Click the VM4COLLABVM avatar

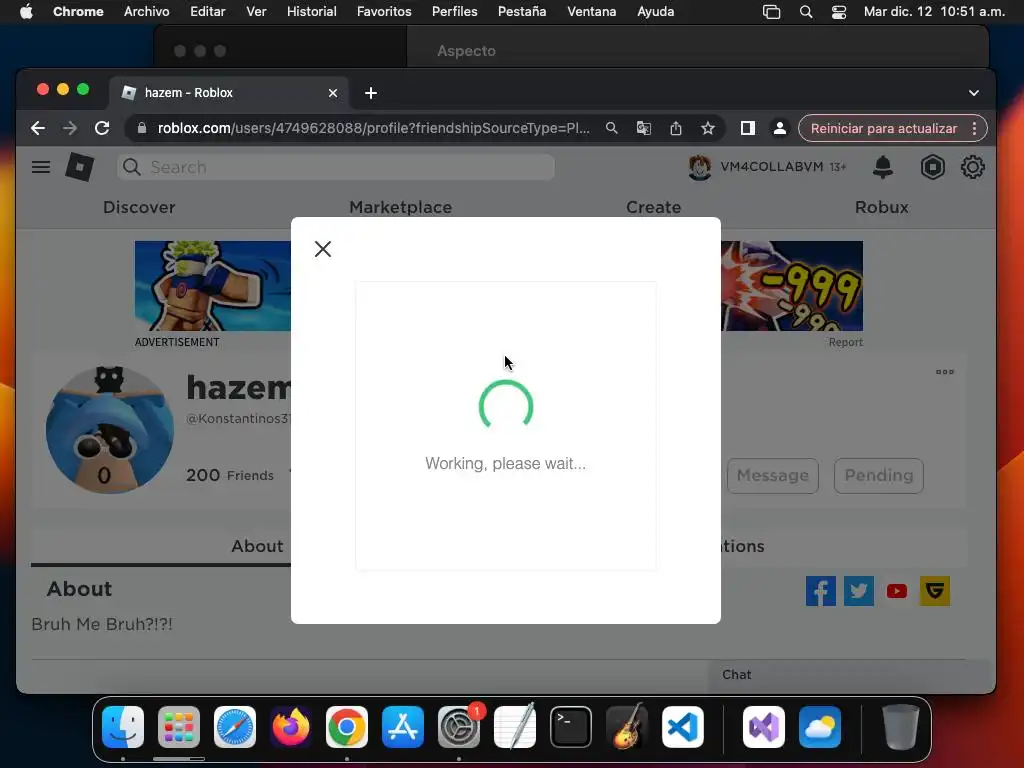point(699,167)
